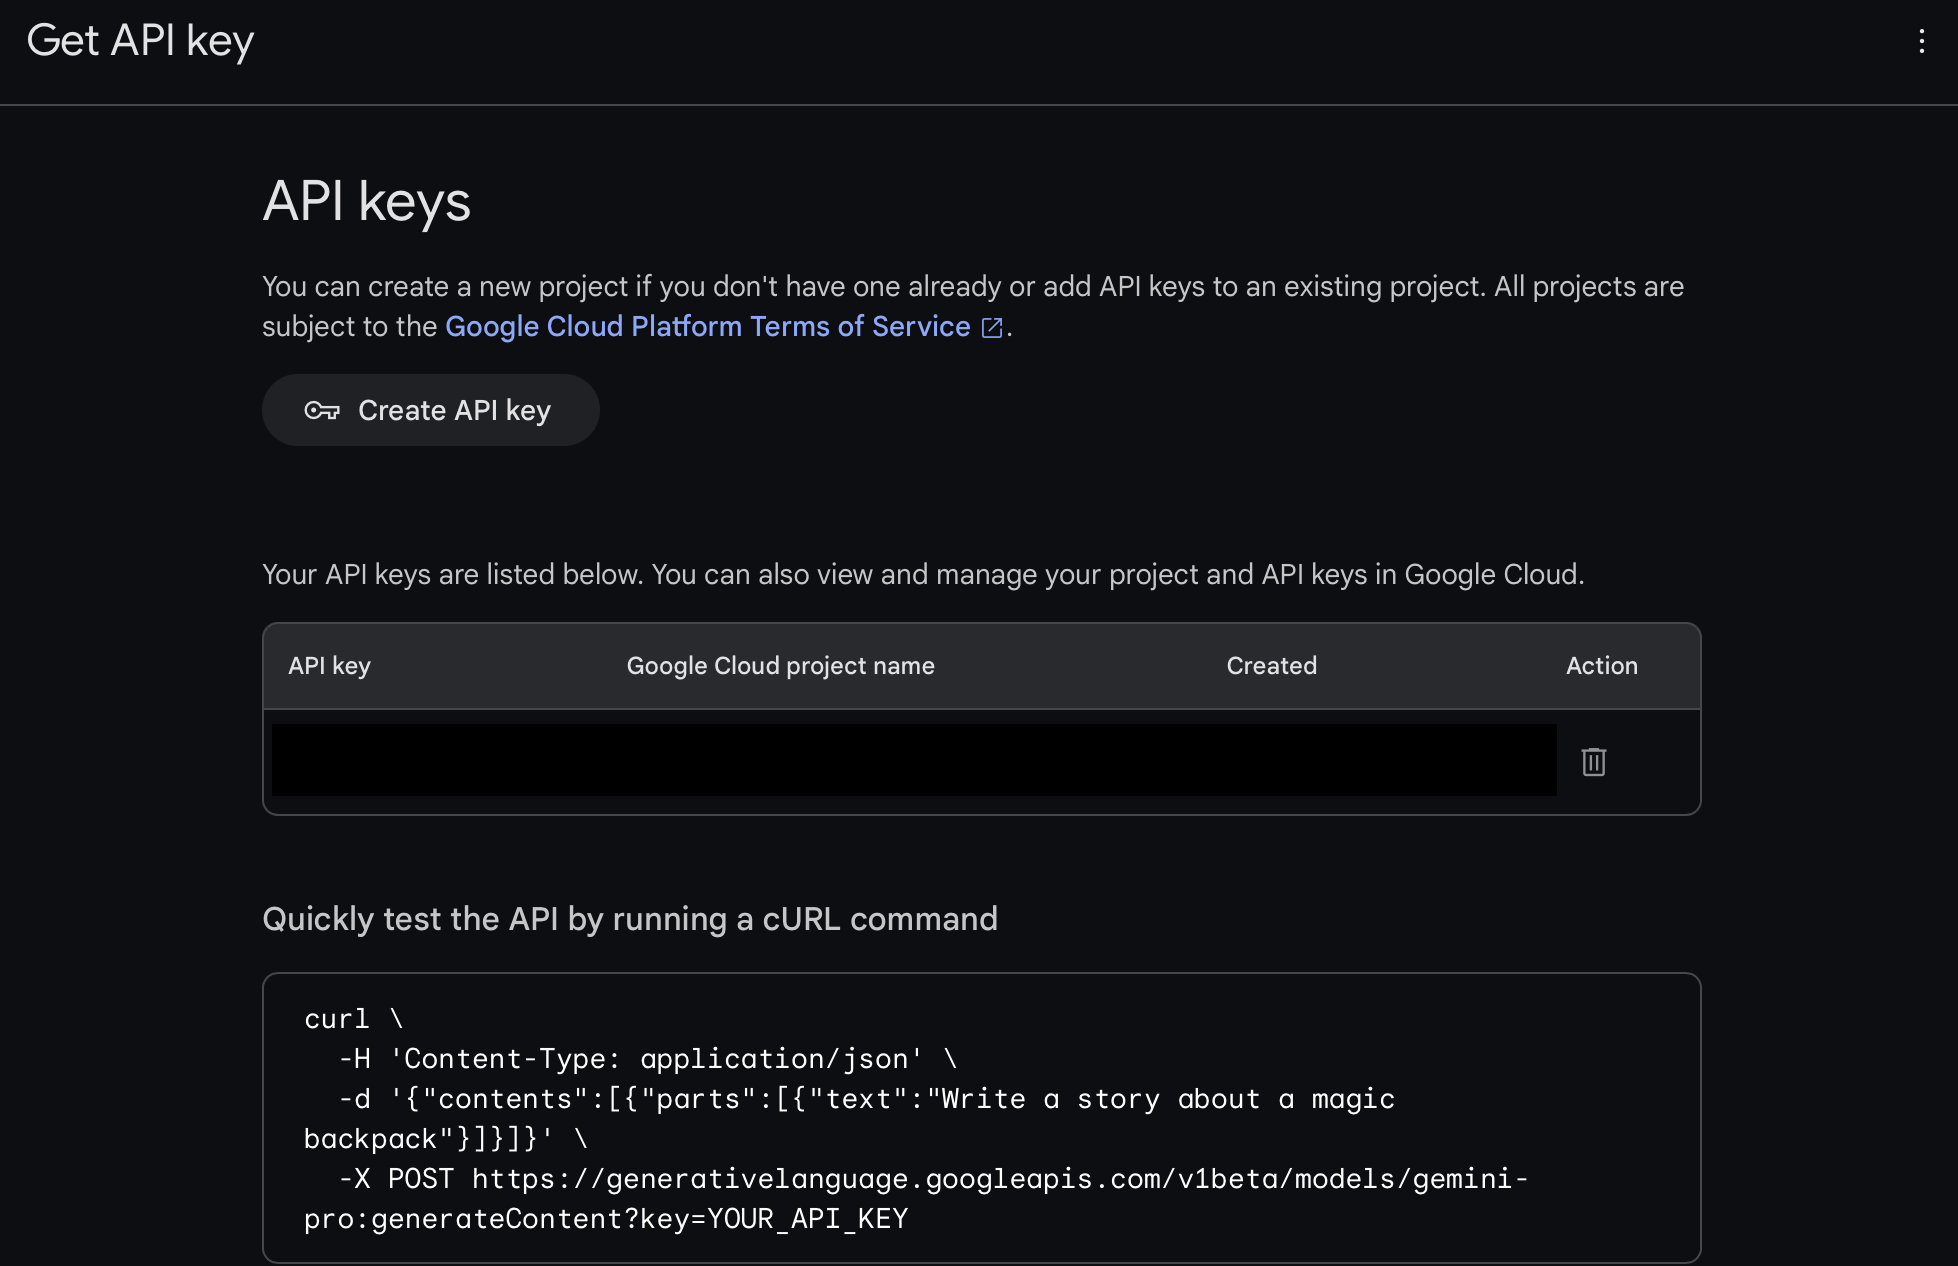
Task: Click the Get API key page title
Action: tap(140, 41)
